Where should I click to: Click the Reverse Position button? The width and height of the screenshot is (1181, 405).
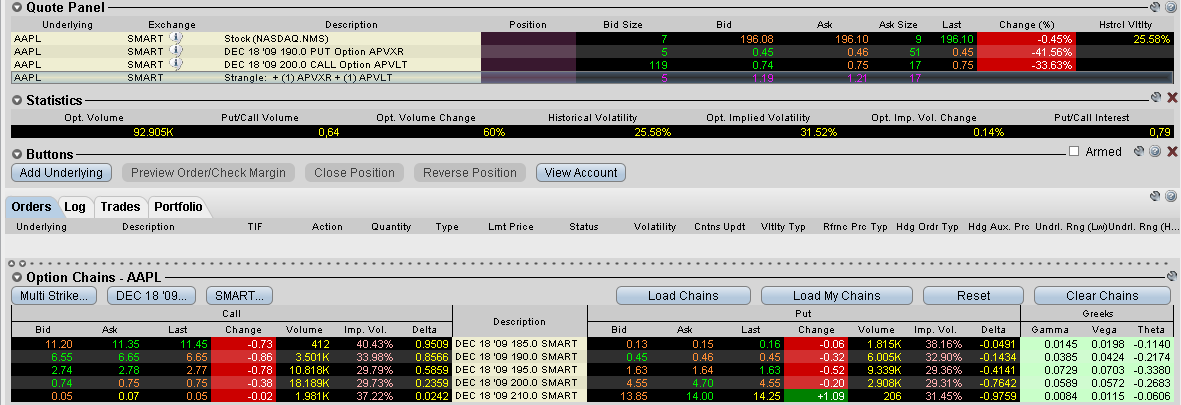point(470,172)
